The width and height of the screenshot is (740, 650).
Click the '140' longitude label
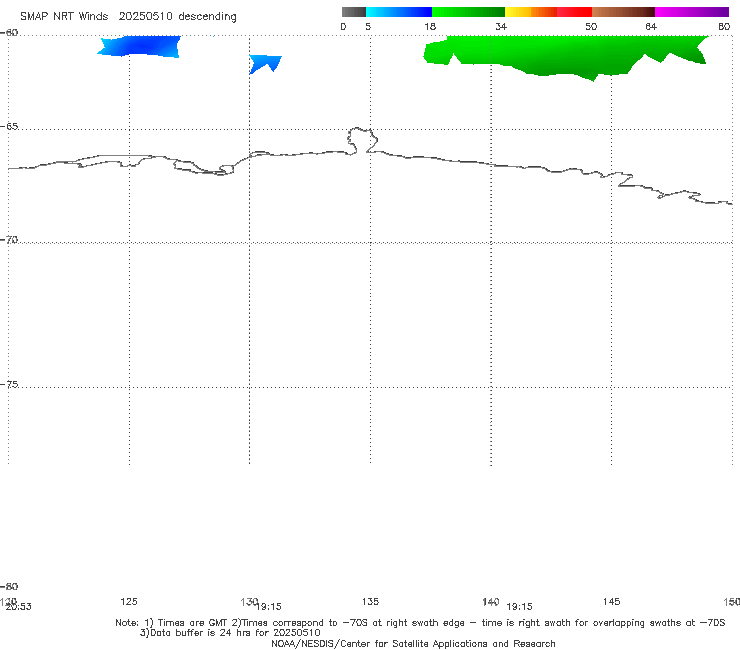click(x=491, y=601)
